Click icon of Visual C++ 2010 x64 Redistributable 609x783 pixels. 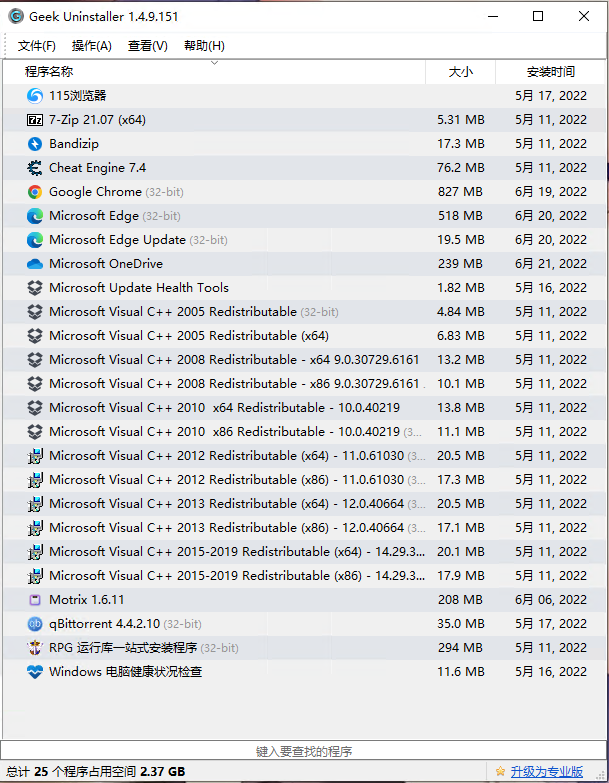[x=35, y=407]
